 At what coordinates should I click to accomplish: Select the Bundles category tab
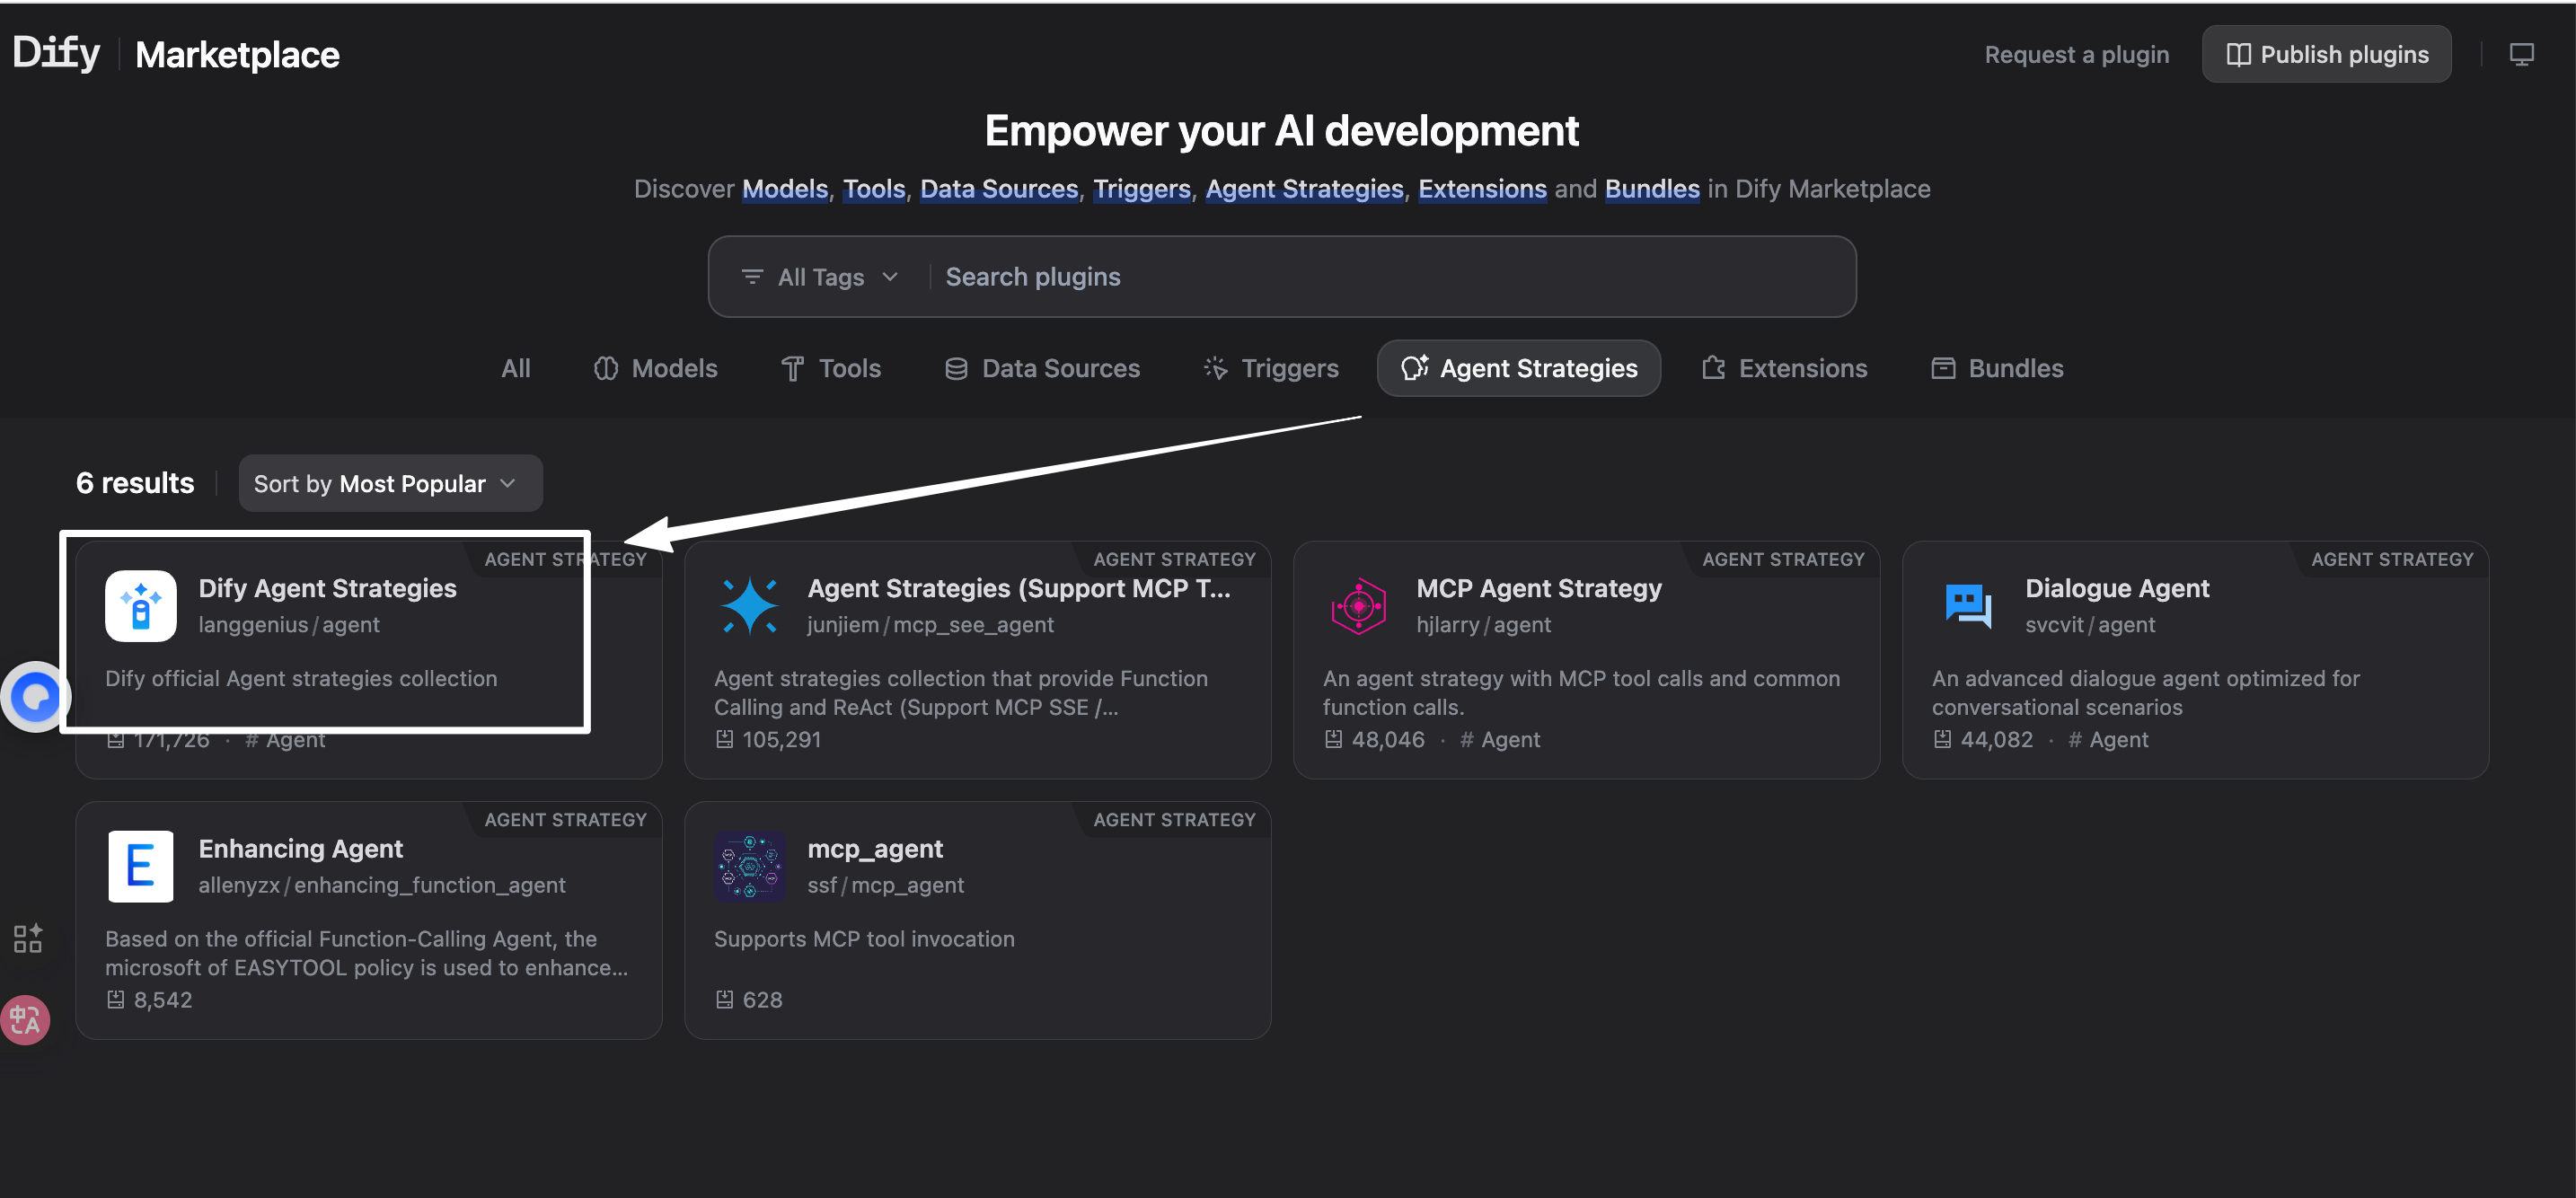point(1997,368)
